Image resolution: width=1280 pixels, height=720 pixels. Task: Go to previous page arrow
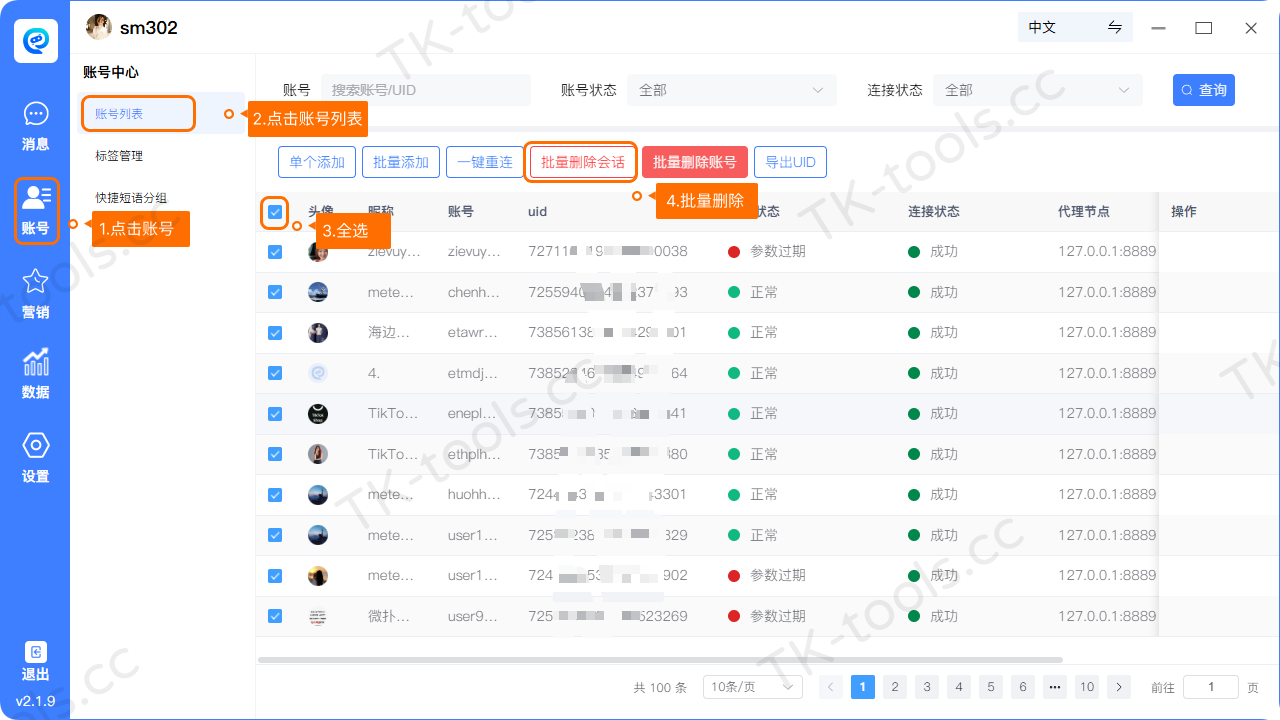(831, 687)
